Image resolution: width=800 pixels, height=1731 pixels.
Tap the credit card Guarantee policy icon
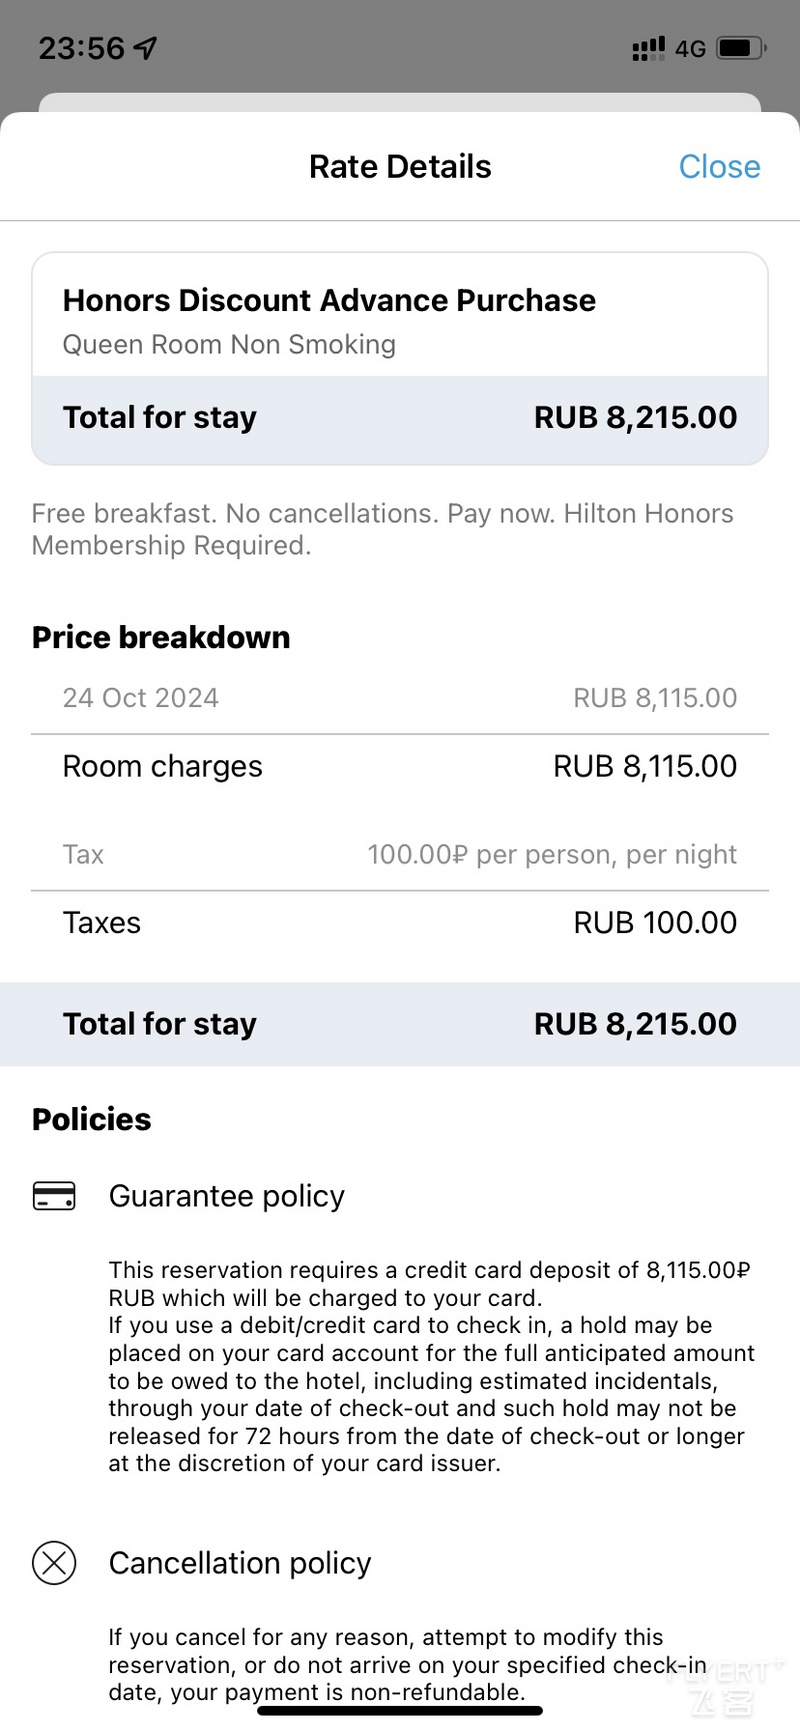click(54, 1196)
